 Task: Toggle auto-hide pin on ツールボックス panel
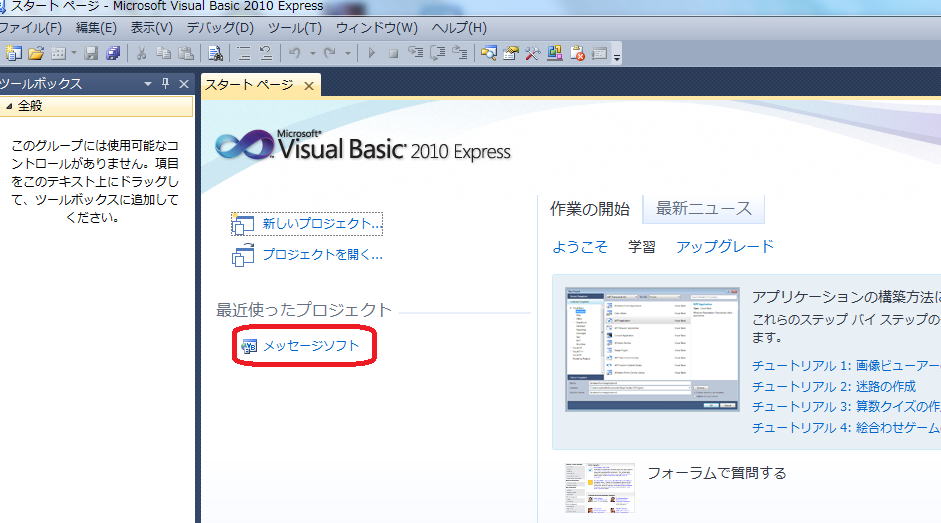(x=166, y=83)
